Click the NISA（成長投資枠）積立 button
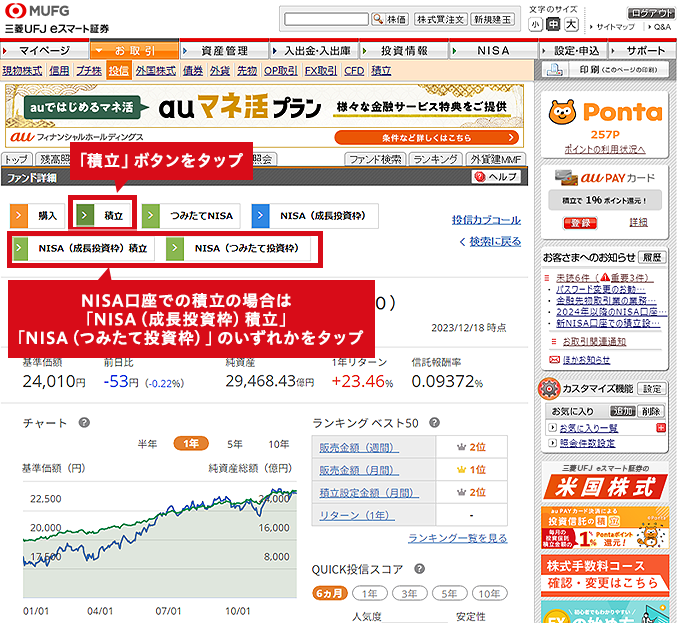680x623 pixels. (x=83, y=248)
